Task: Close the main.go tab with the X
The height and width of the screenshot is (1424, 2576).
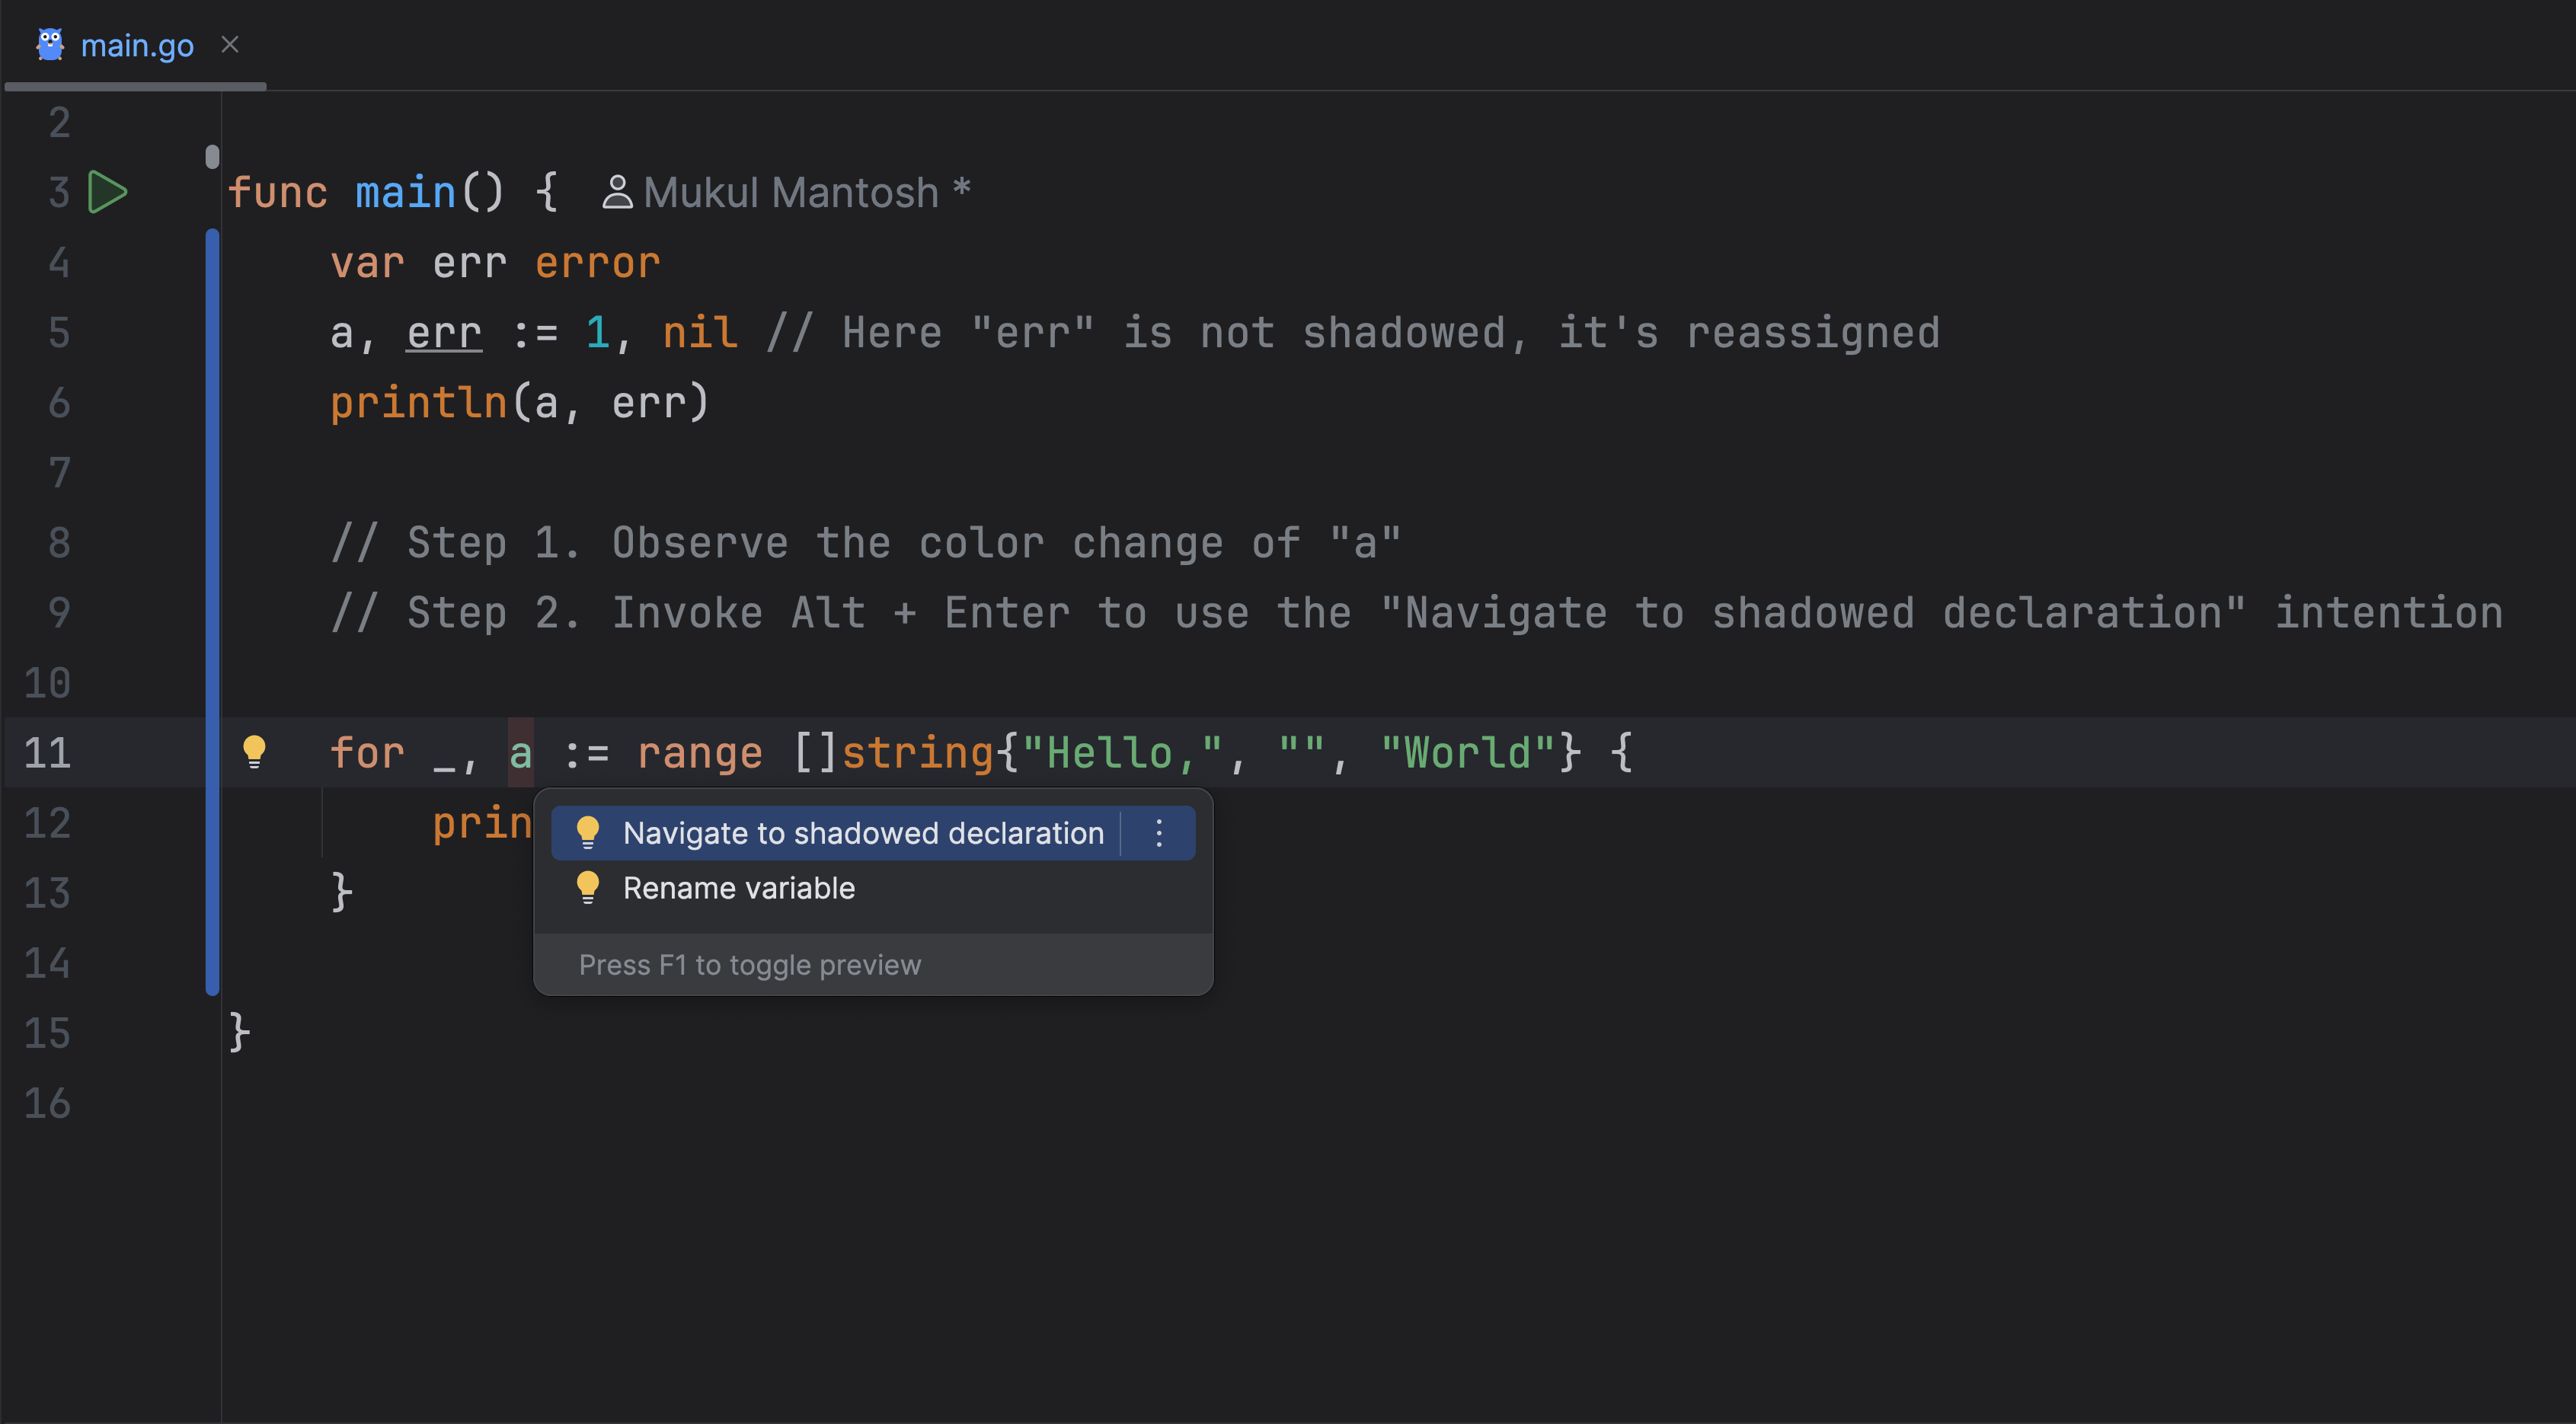Action: click(x=230, y=44)
